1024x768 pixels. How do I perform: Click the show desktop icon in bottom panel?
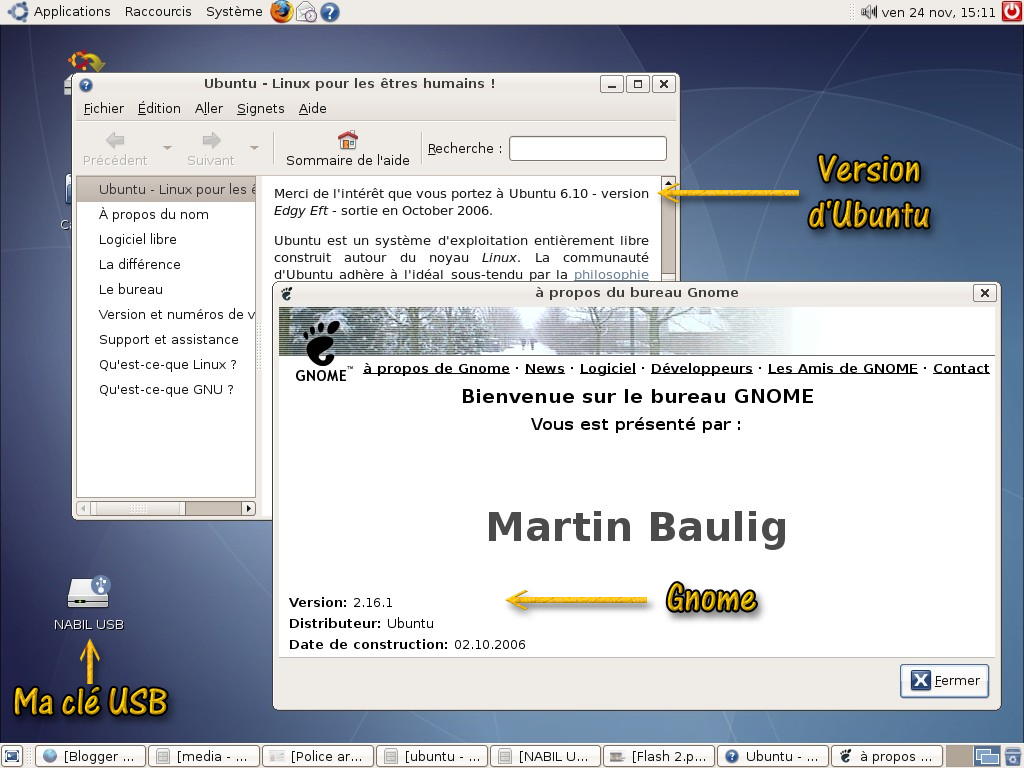coord(12,756)
